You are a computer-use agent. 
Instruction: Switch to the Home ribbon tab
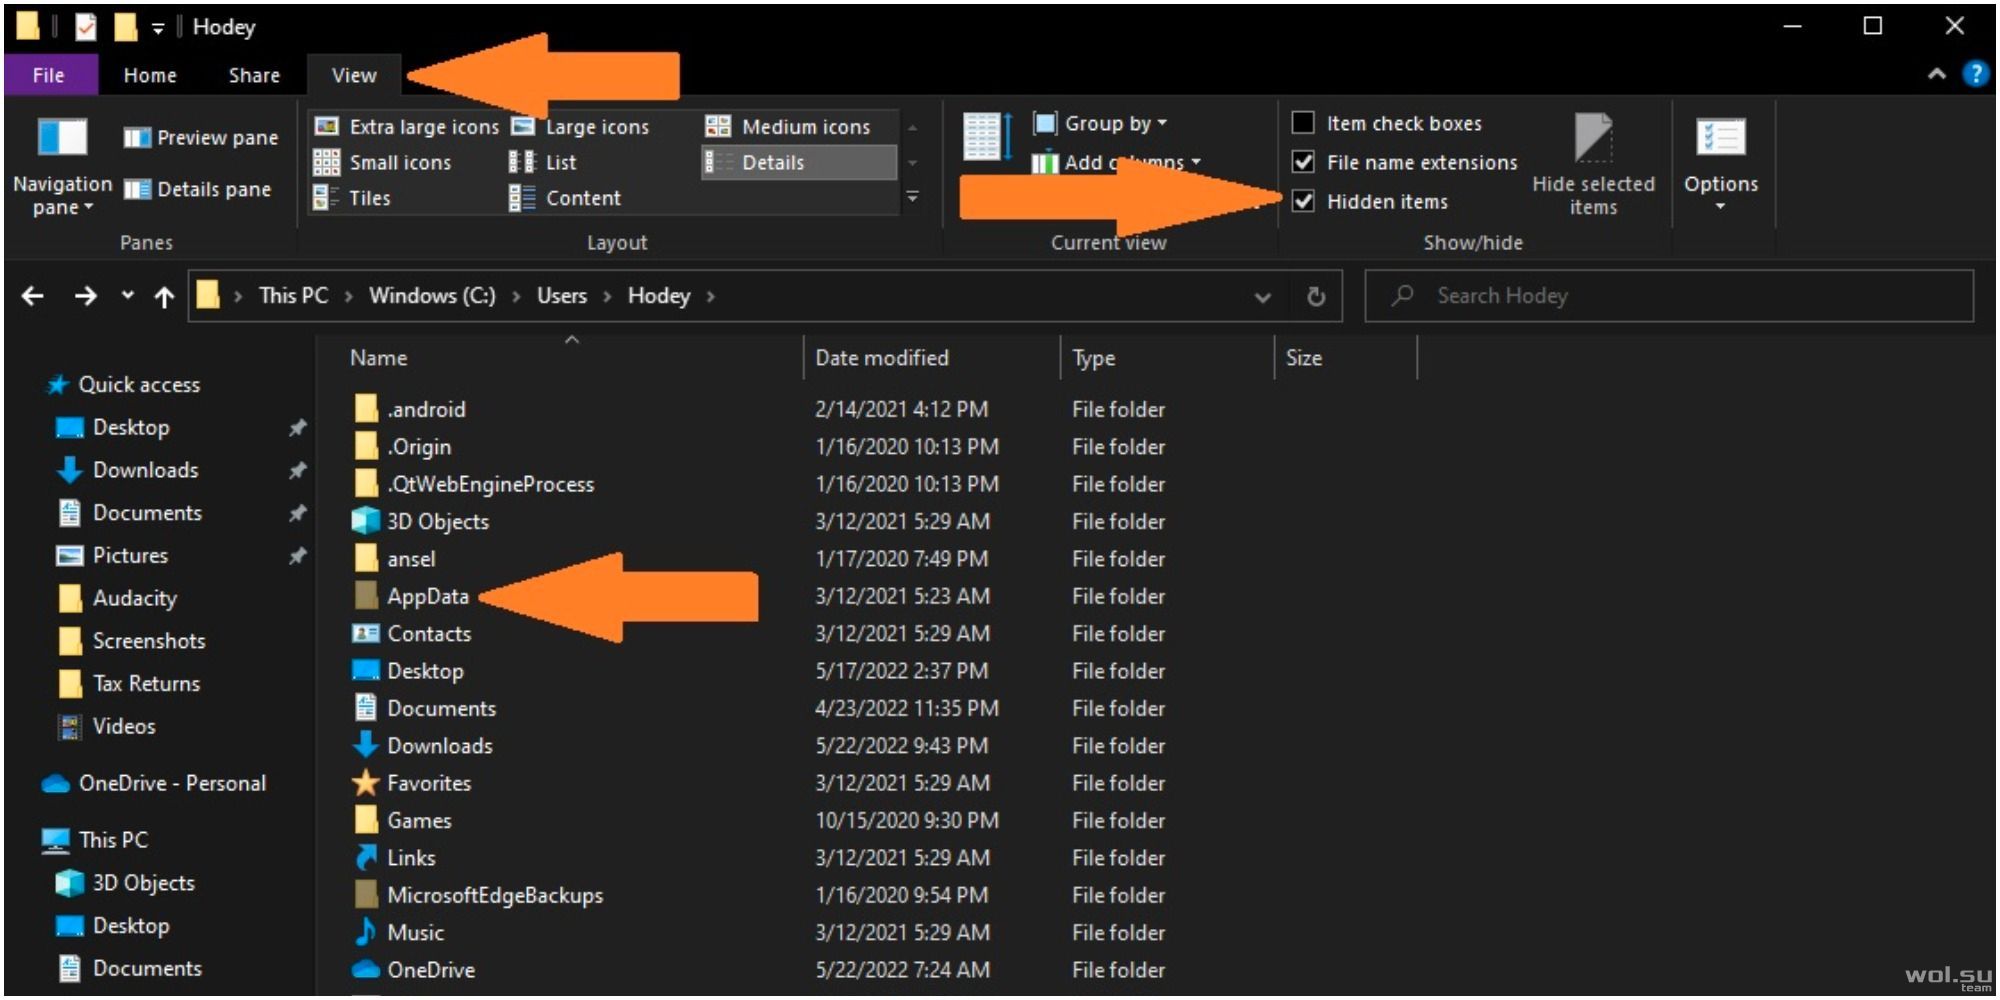[x=150, y=75]
